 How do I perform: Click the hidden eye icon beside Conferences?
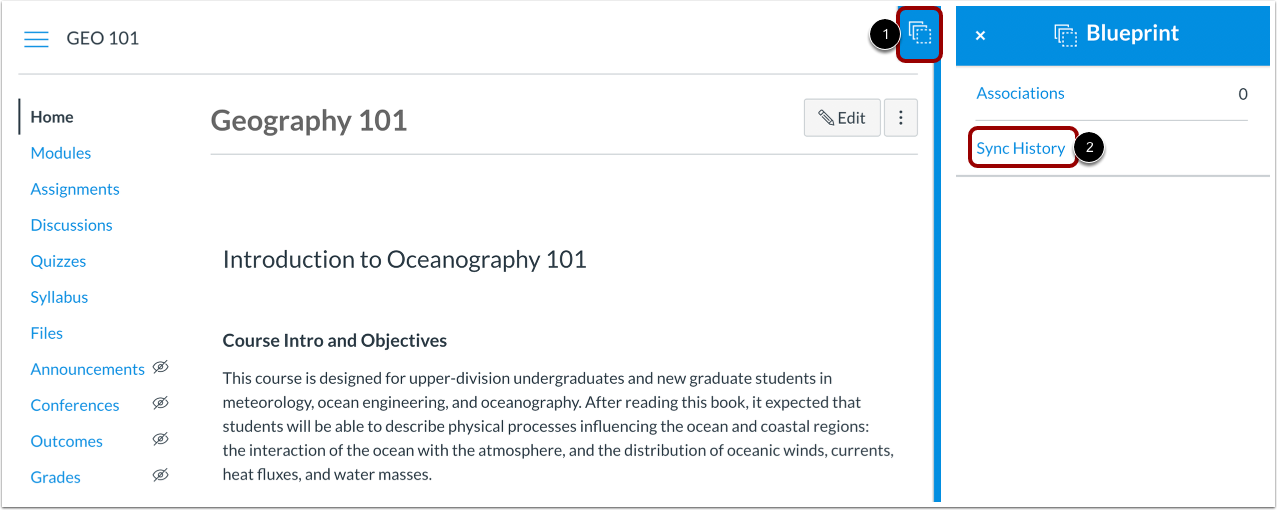click(160, 404)
